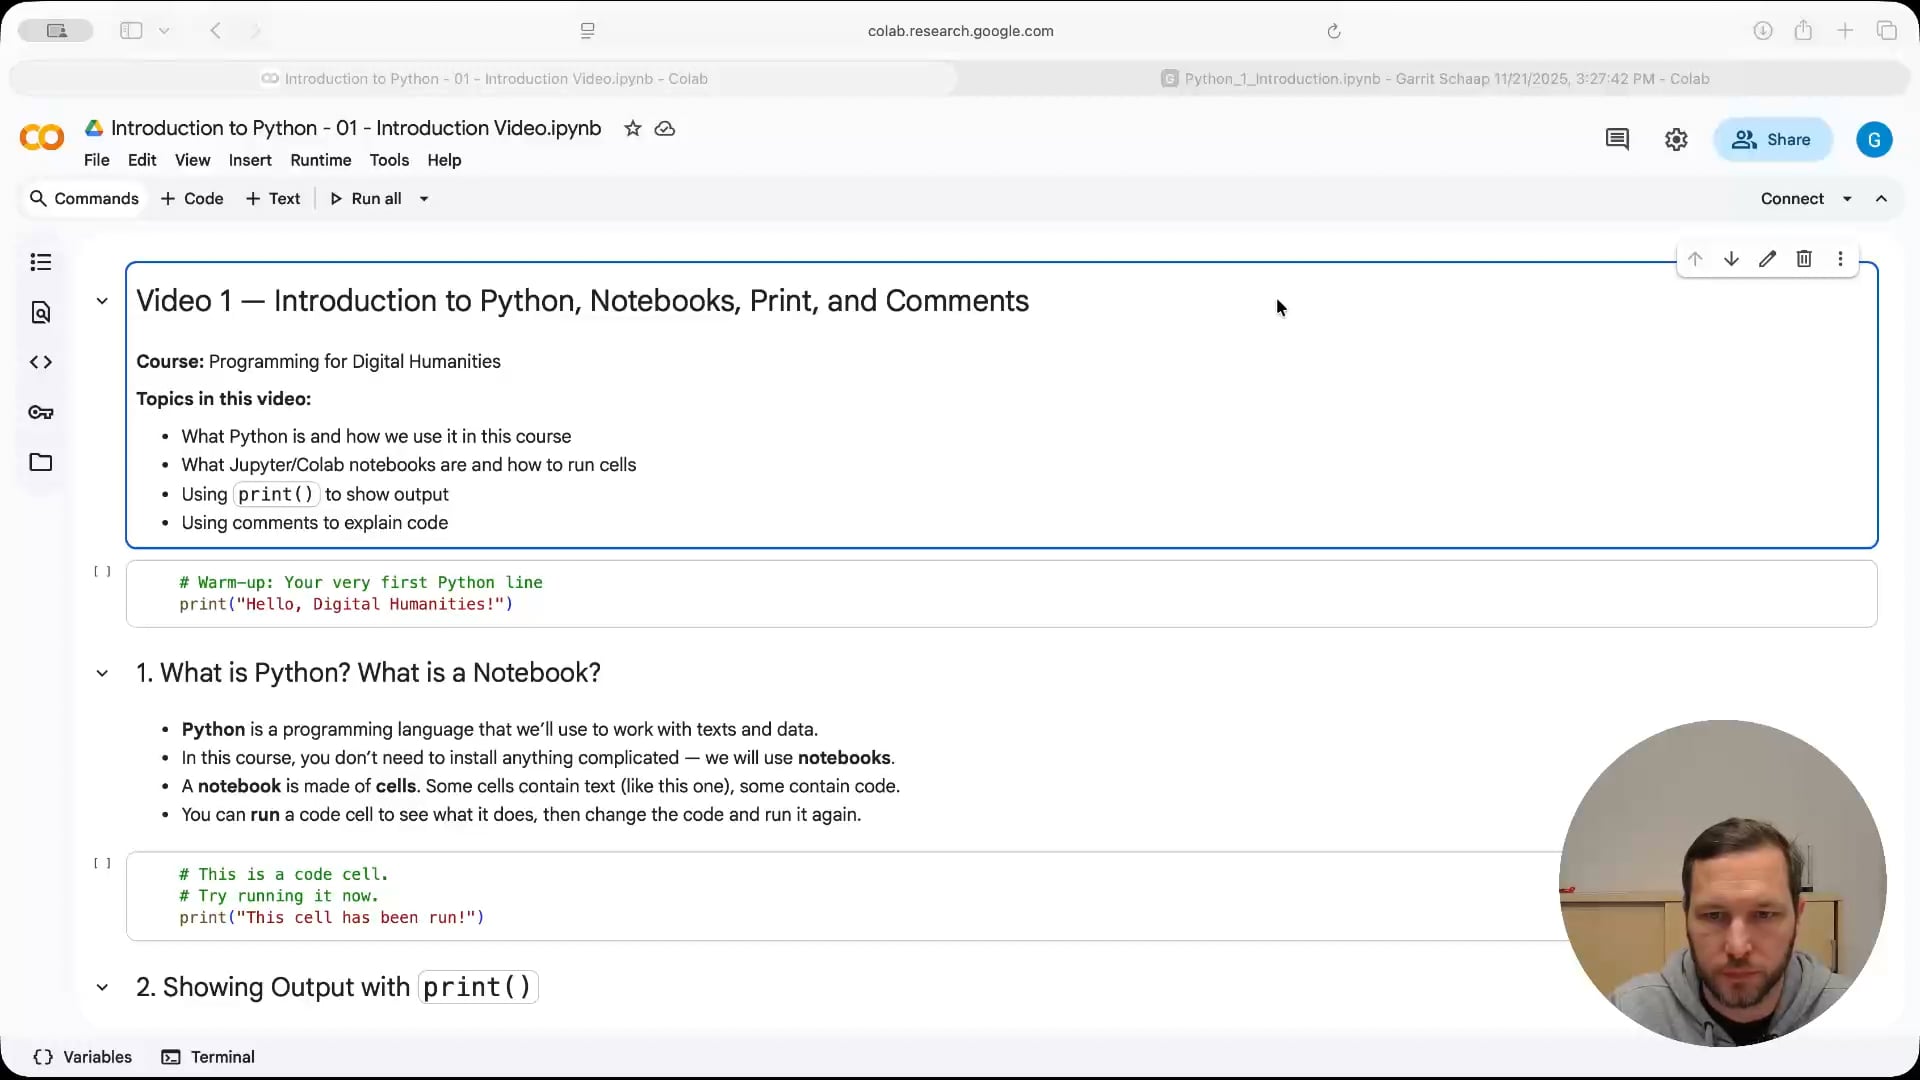The width and height of the screenshot is (1920, 1080).
Task: Rename the notebook title
Action: click(356, 128)
